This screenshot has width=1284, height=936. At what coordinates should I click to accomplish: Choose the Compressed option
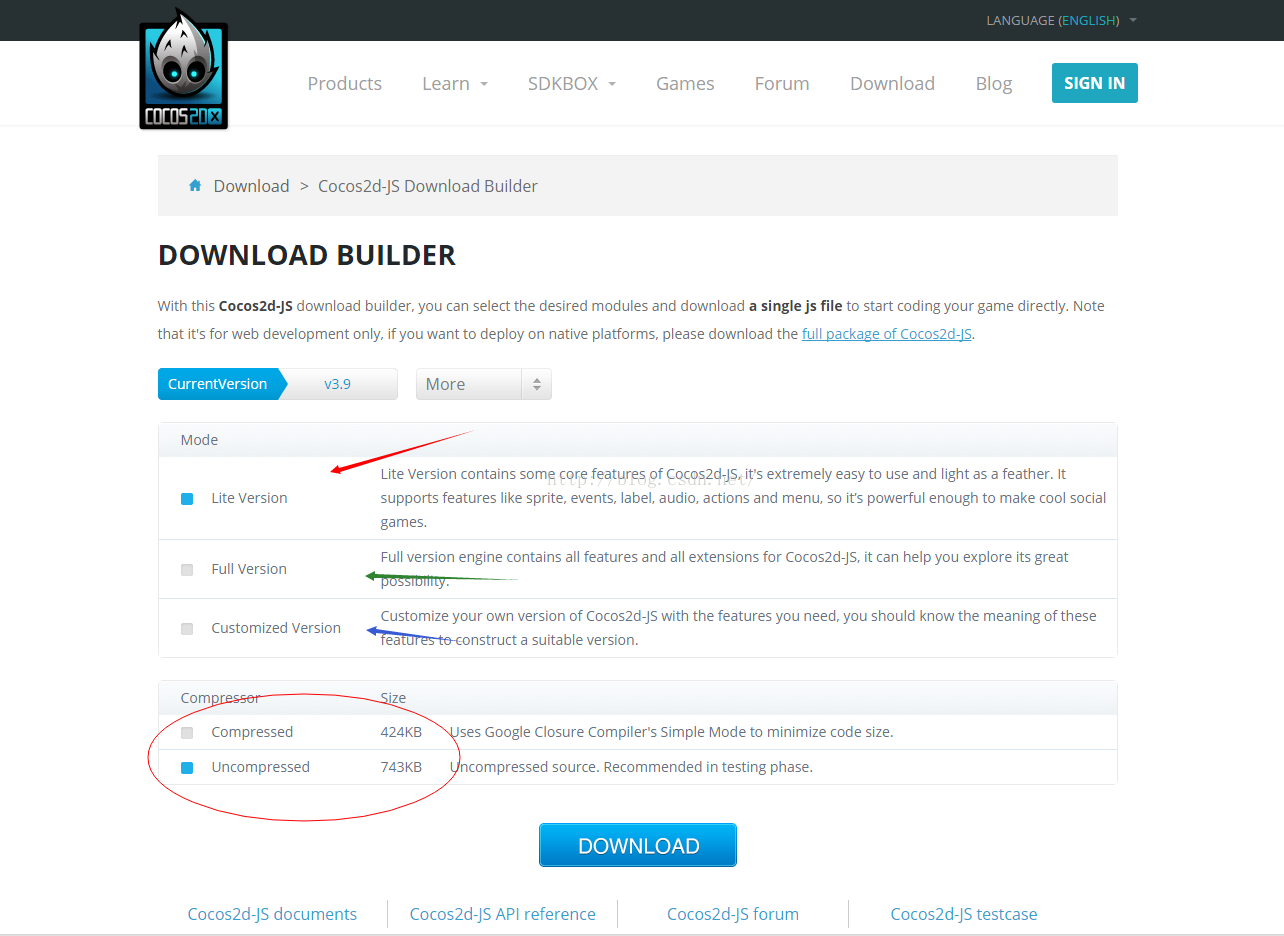point(187,732)
